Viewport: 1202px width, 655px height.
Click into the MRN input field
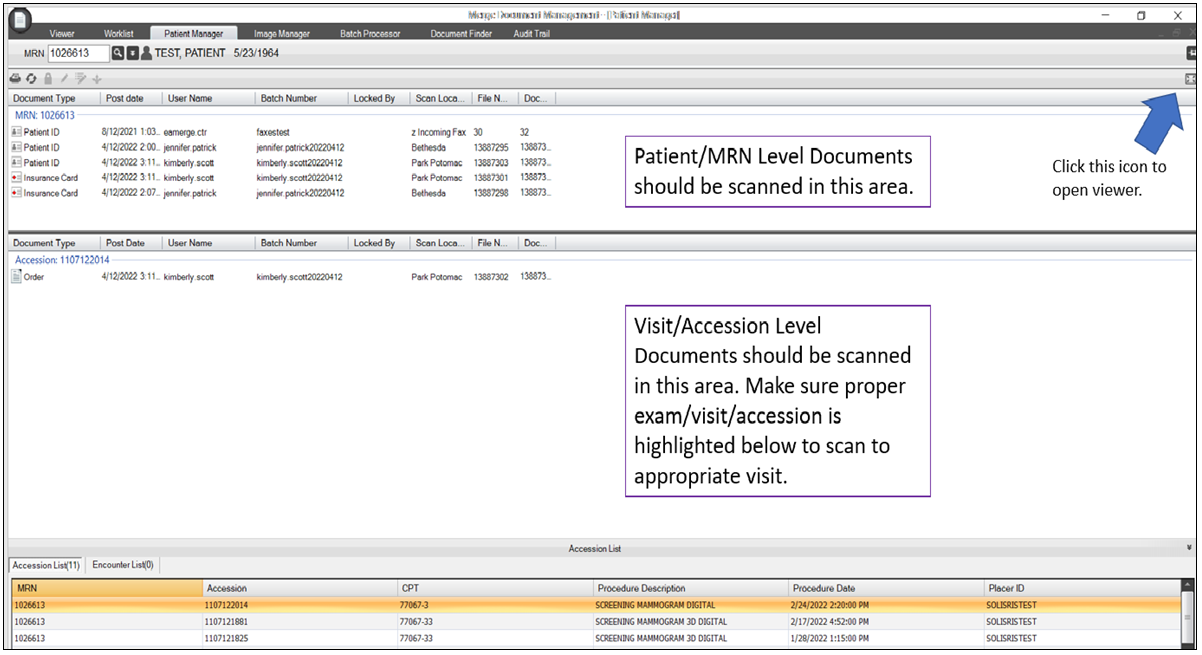(78, 53)
